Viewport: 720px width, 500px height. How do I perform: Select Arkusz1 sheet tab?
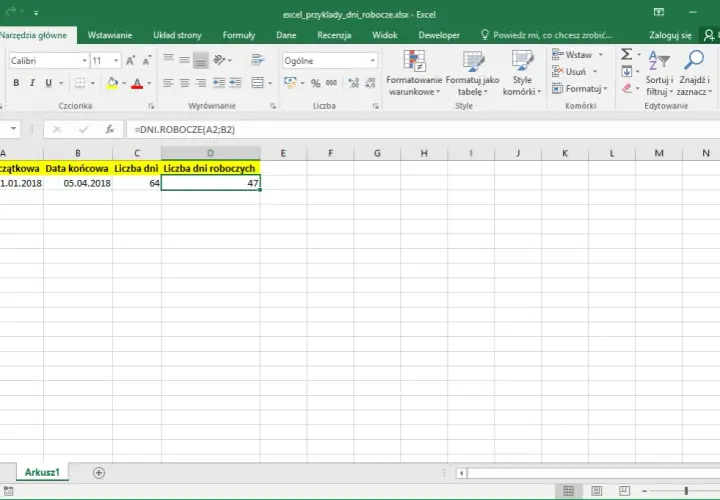[42, 472]
